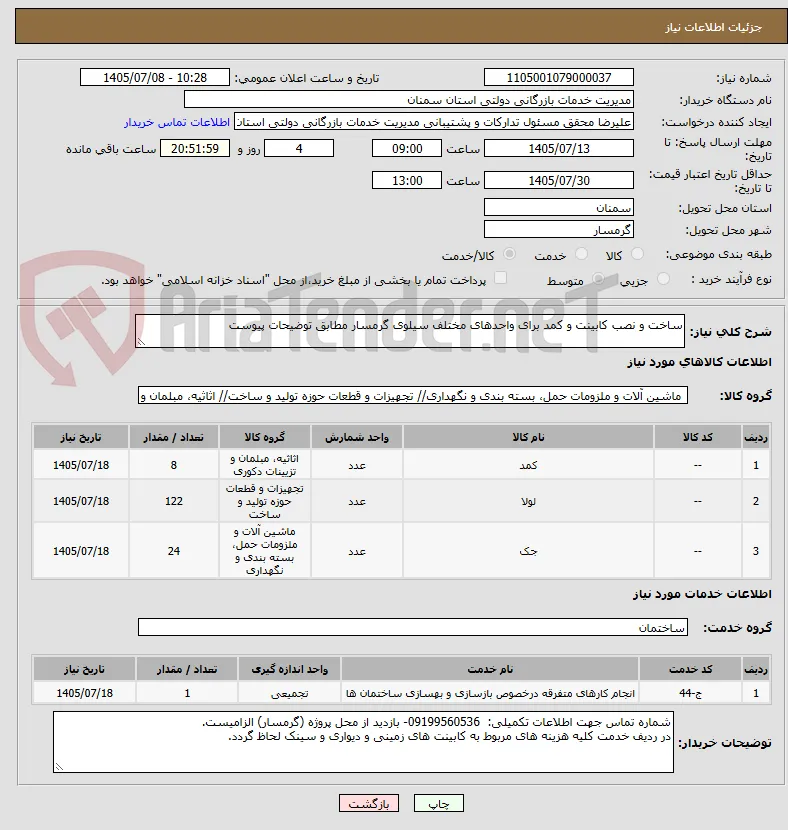Viewport: 788px width, 830px height.
Task: Click the quantity 24 in the جک row
Action: coord(174,551)
